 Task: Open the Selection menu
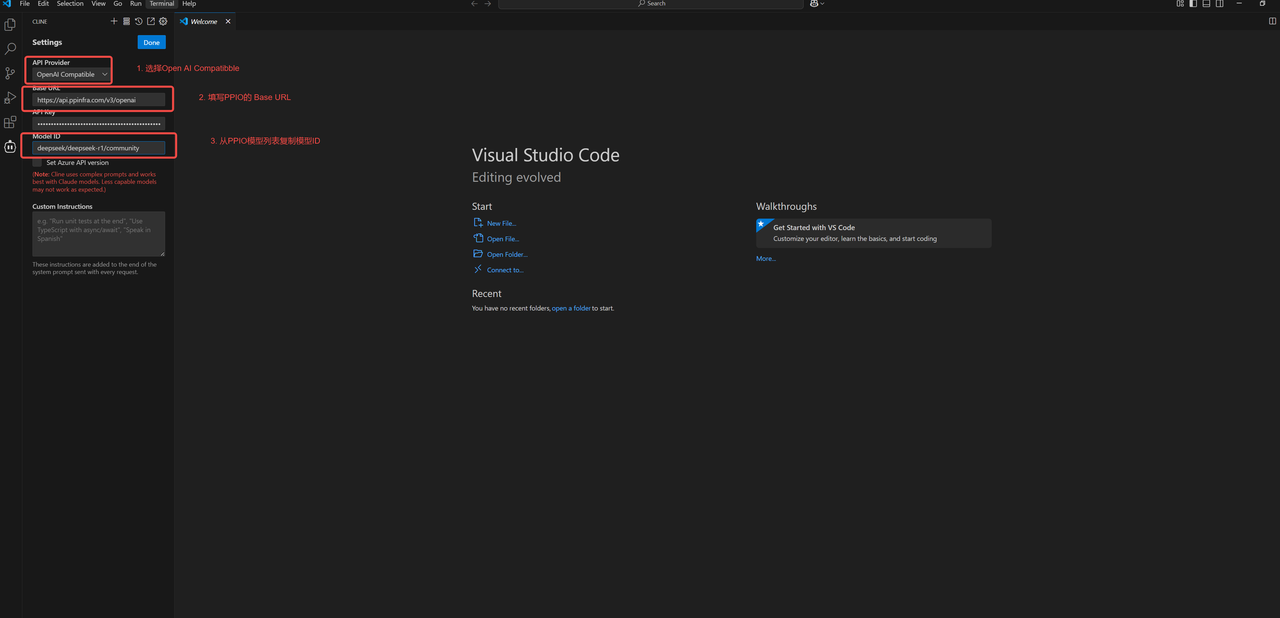70,4
